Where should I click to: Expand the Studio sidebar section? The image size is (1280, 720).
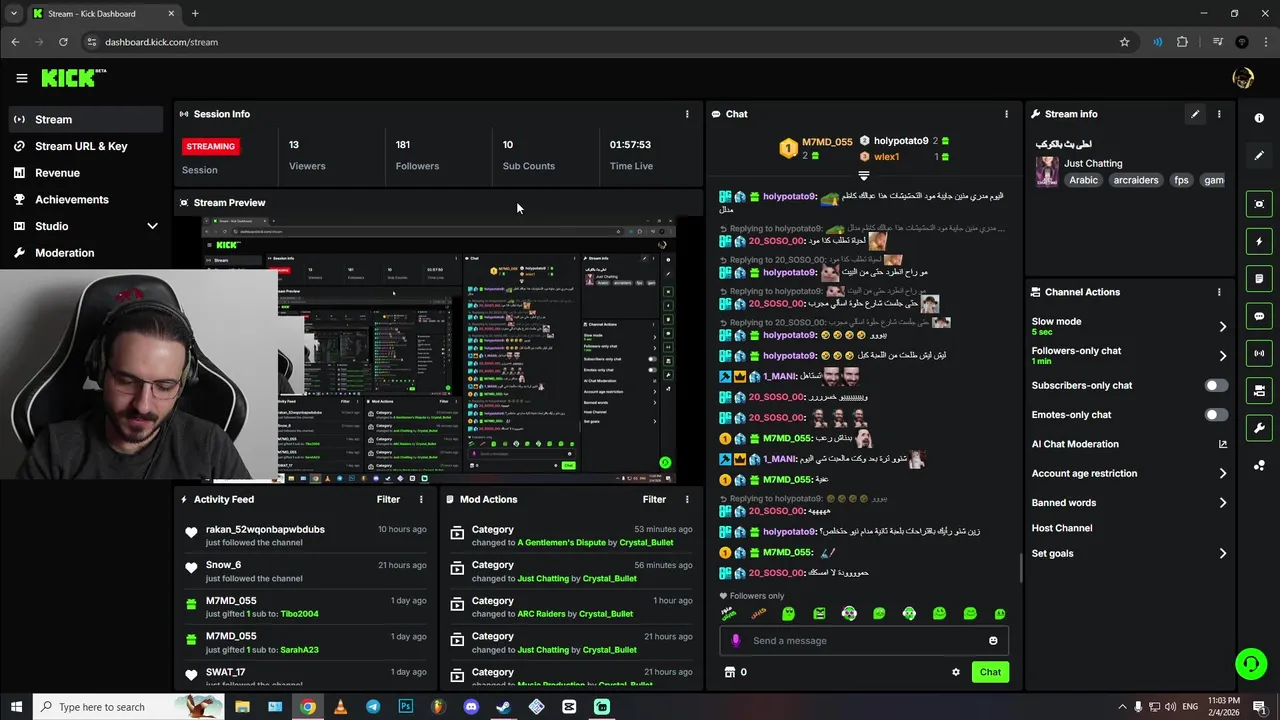pyautogui.click(x=152, y=226)
